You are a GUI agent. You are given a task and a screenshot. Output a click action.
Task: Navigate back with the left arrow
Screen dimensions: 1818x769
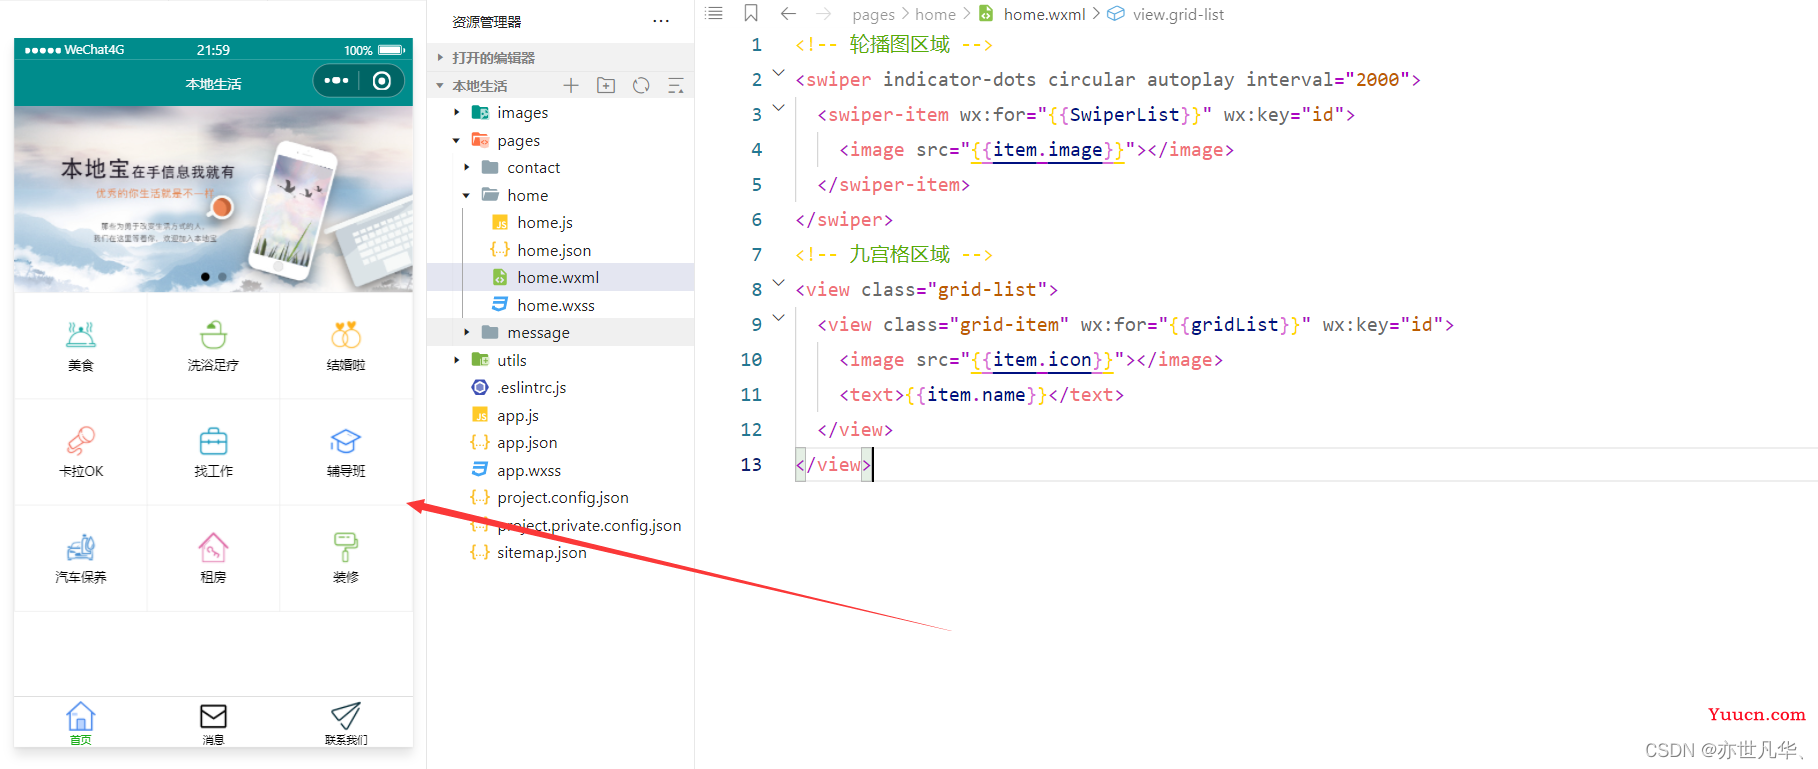click(x=788, y=14)
